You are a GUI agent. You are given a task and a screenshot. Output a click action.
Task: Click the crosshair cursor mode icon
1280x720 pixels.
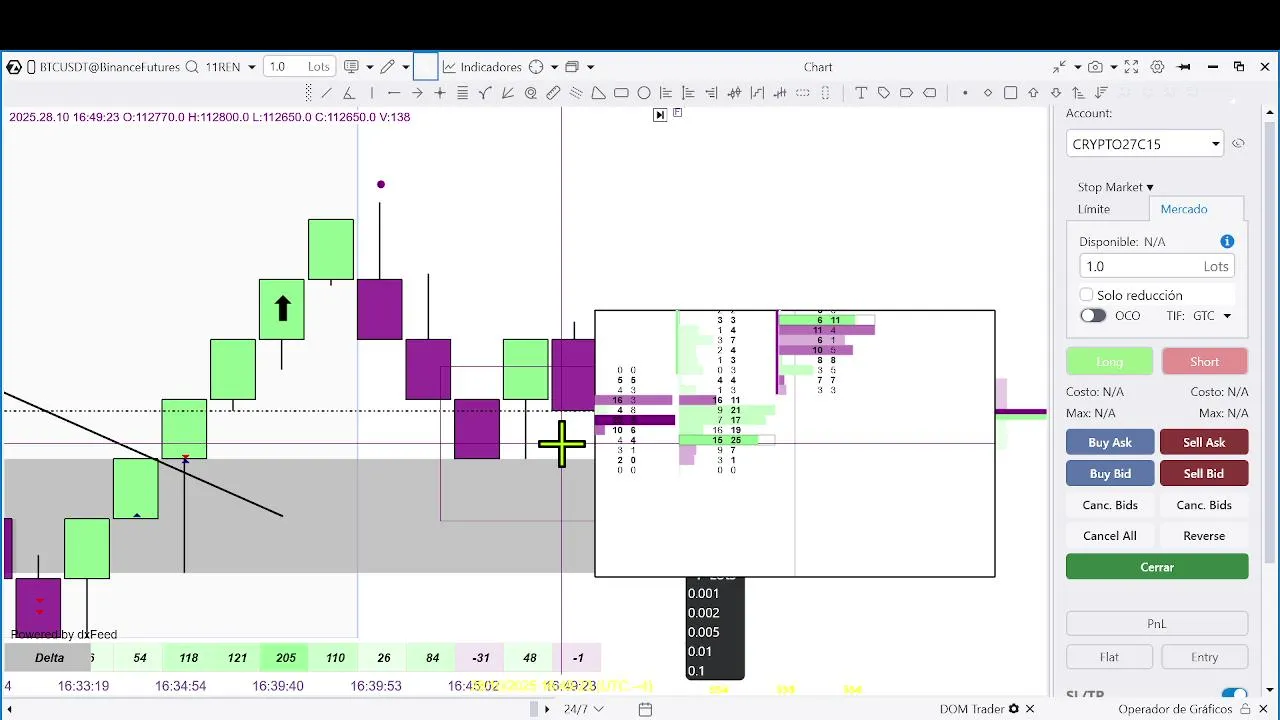(536, 67)
